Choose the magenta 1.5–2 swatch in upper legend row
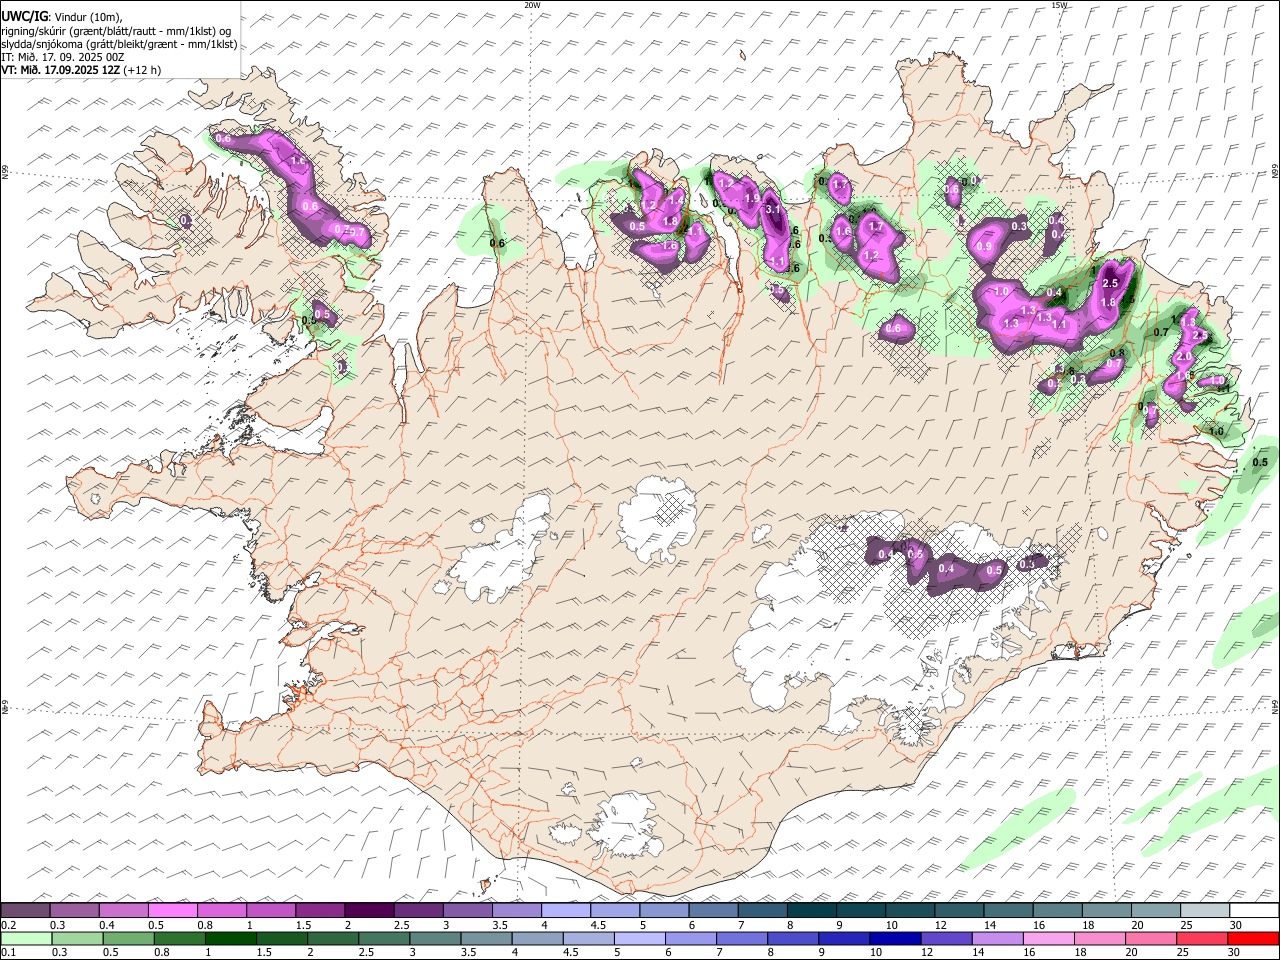1280x960 pixels. point(320,911)
